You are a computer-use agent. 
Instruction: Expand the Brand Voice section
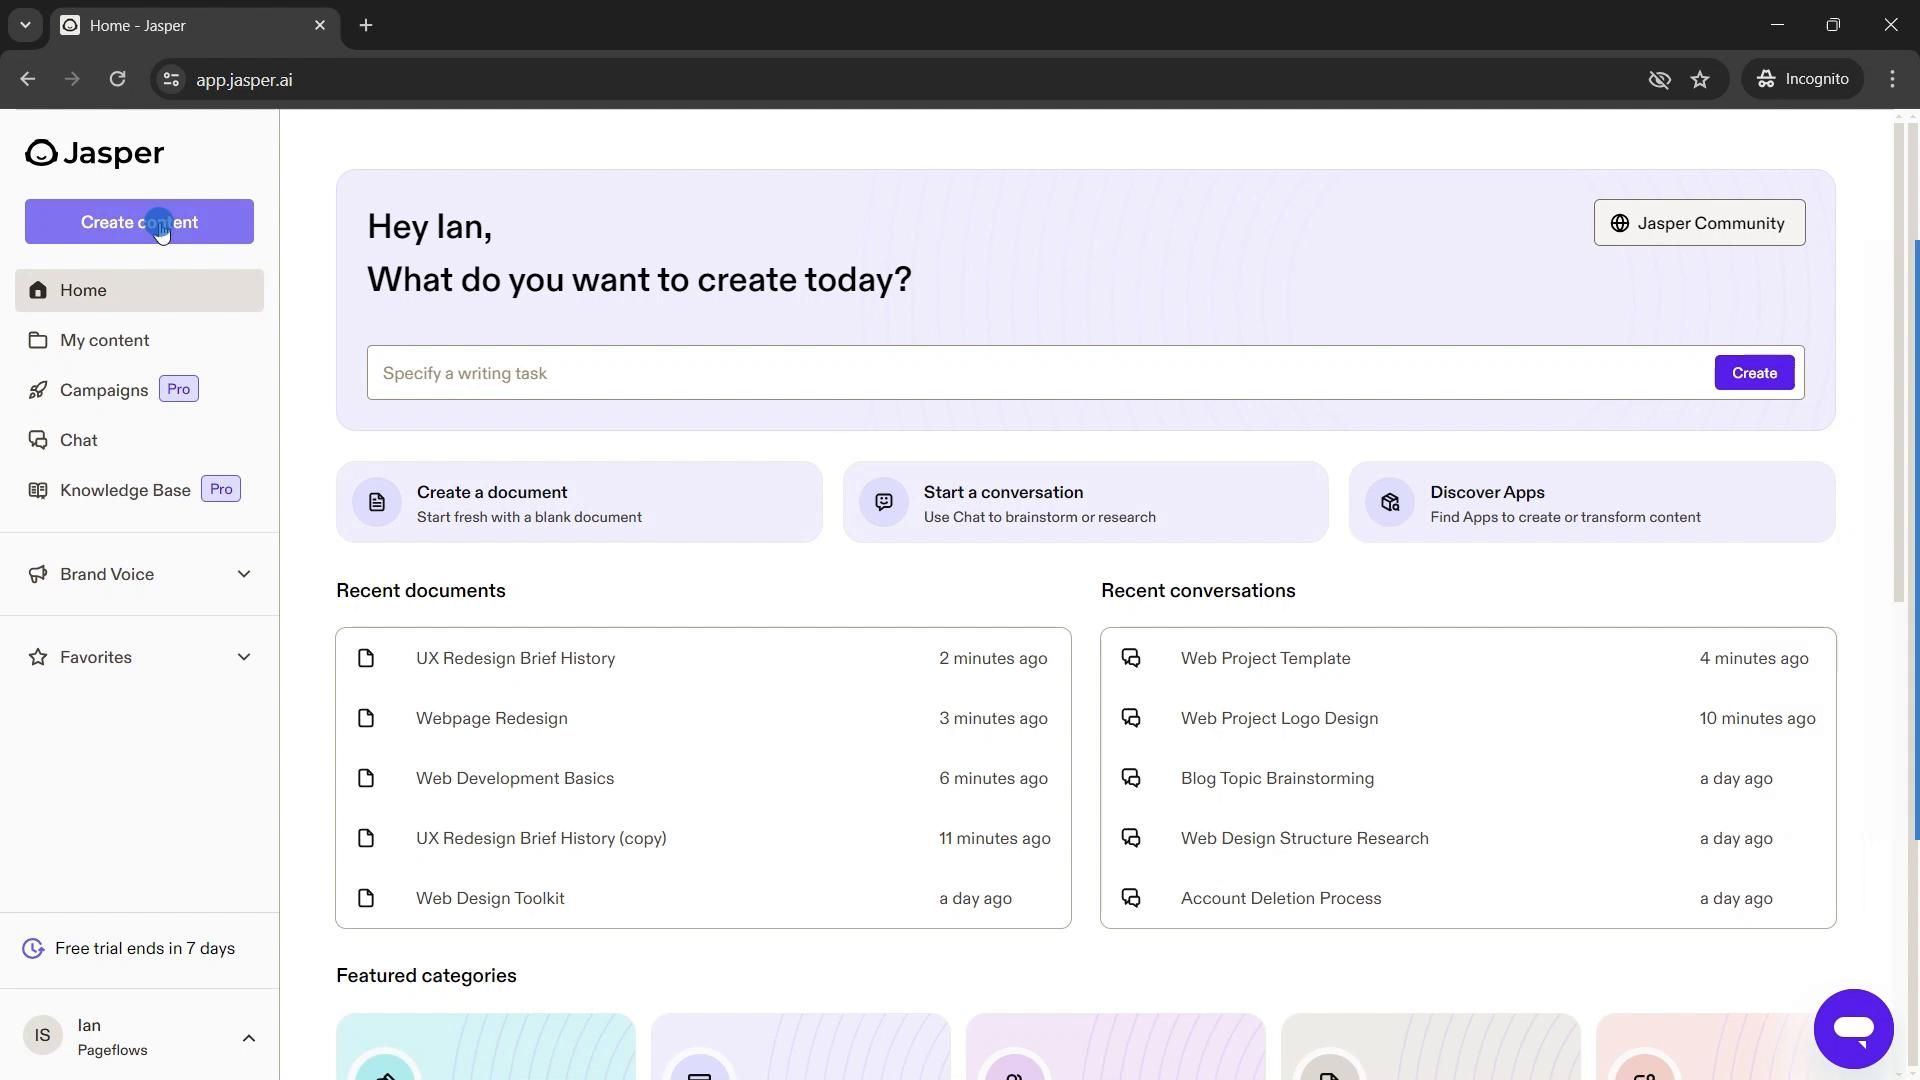(x=244, y=574)
